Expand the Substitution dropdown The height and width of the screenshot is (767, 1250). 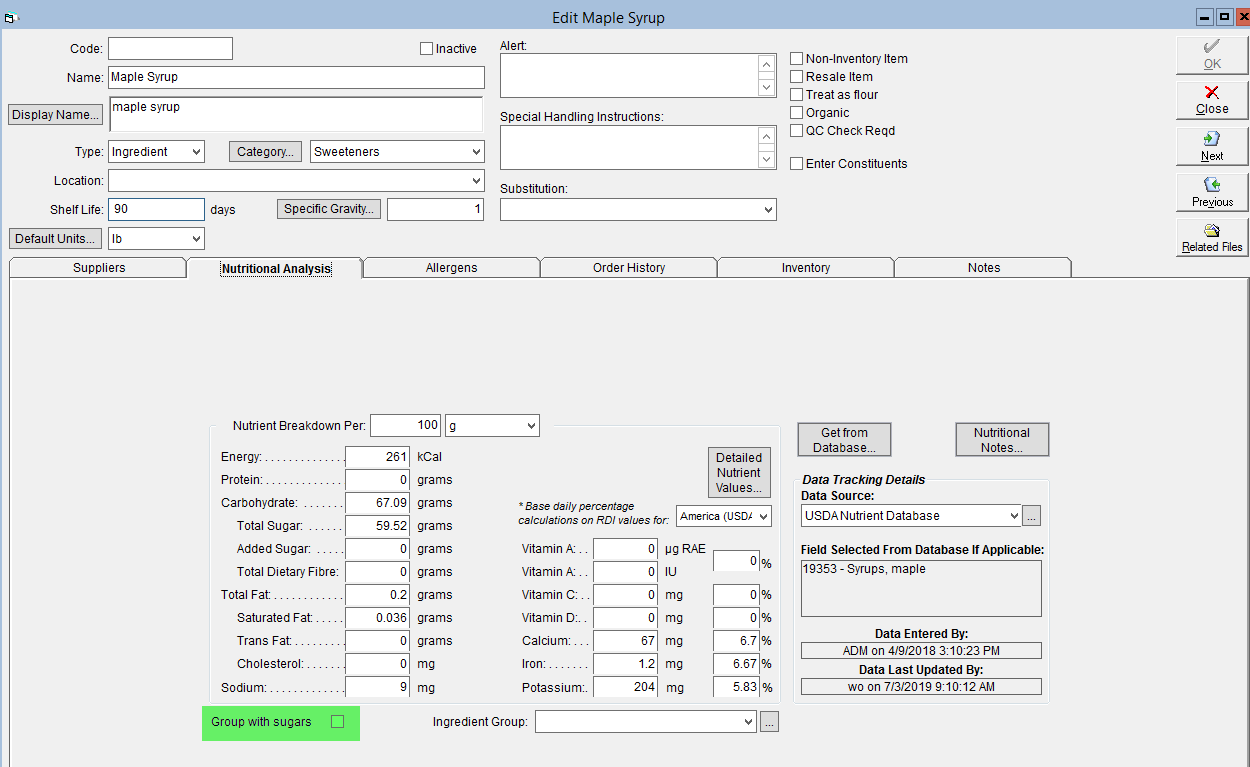(638, 210)
